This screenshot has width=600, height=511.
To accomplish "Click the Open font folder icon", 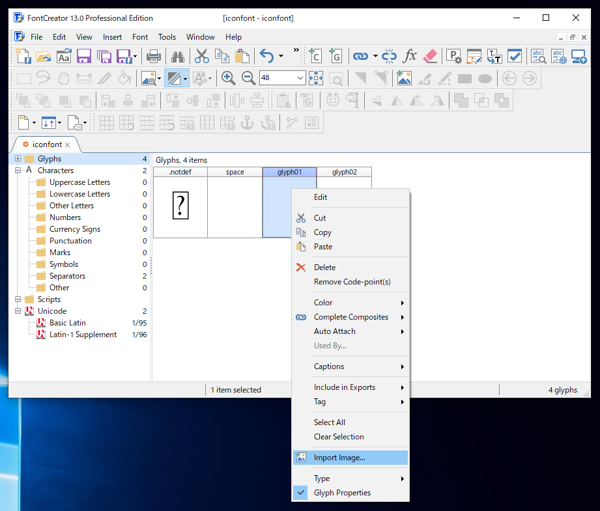I will click(44, 56).
